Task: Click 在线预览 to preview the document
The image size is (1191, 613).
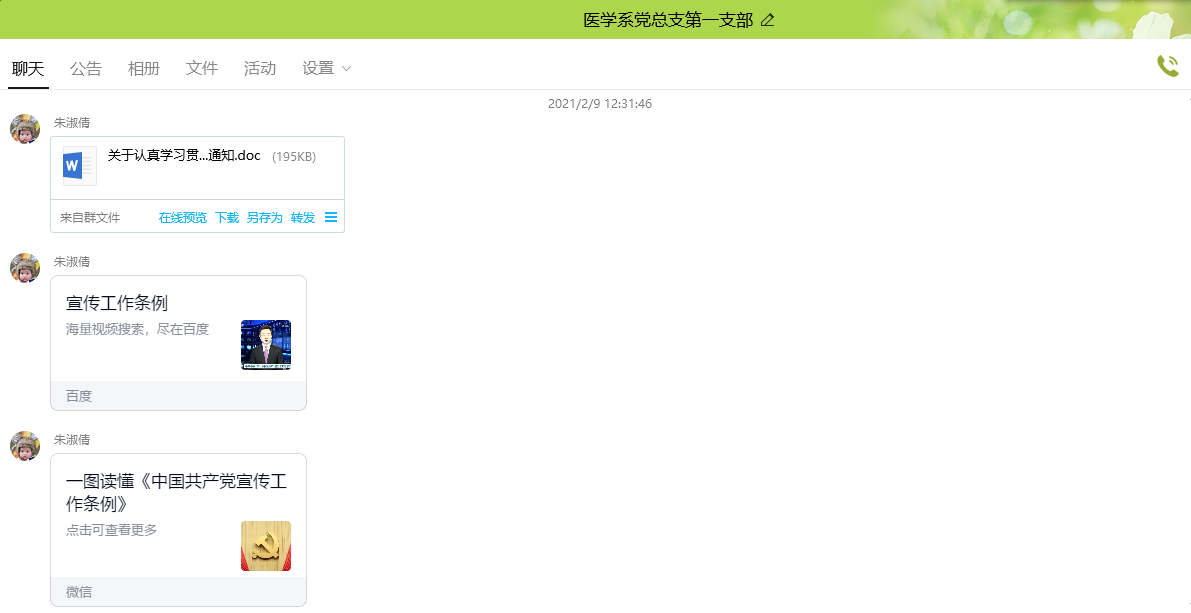Action: pos(182,217)
